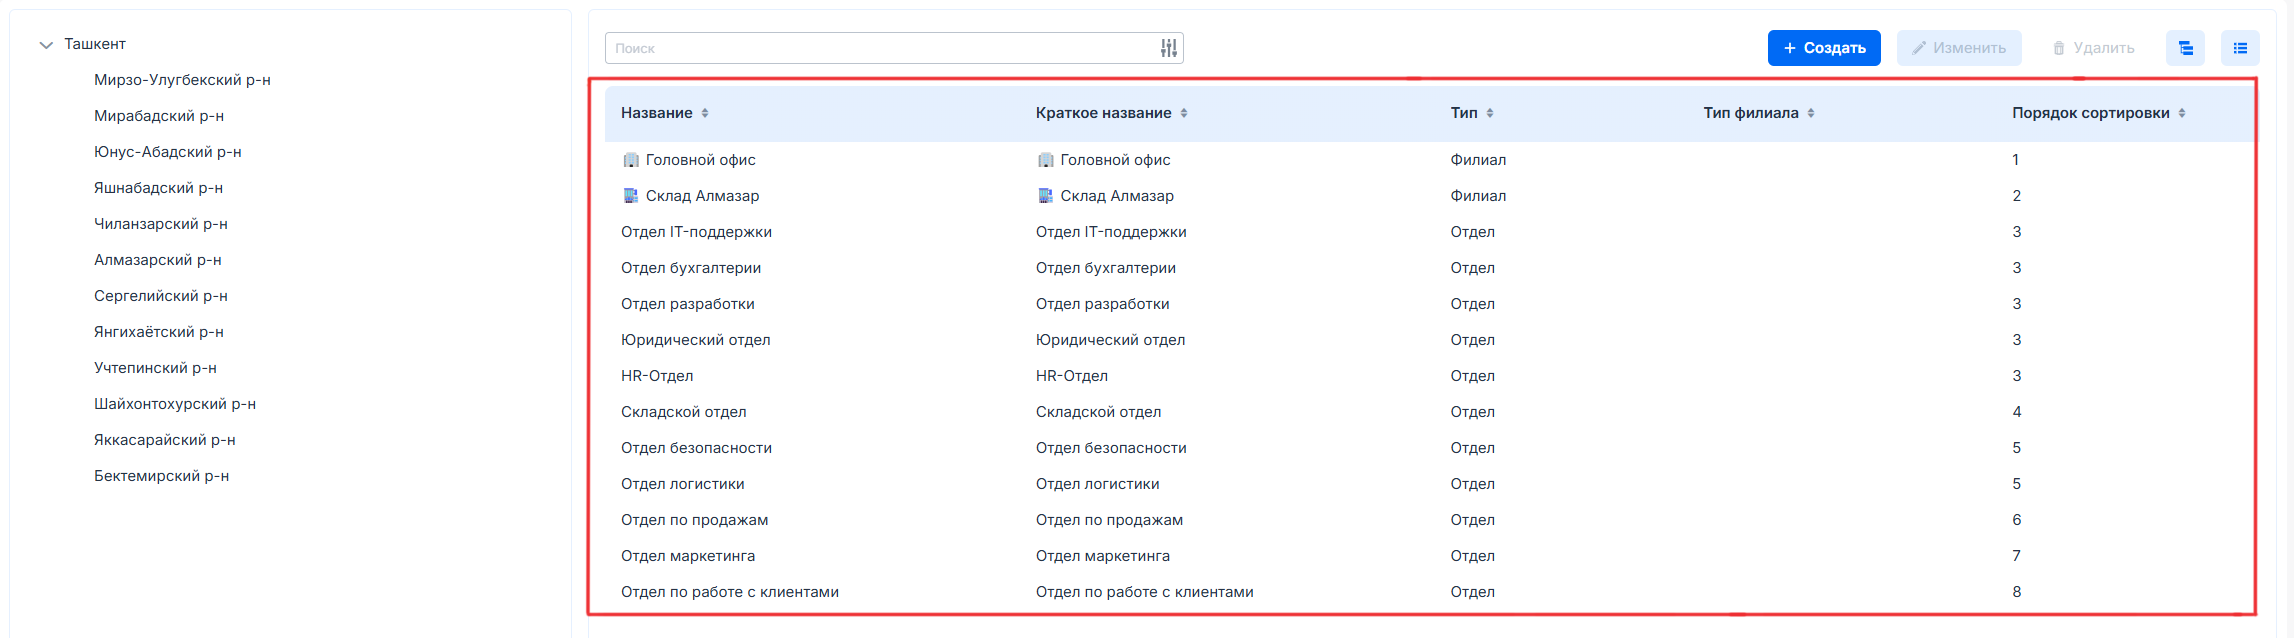Select Отдел IT-поддержки in Название column

point(696,232)
